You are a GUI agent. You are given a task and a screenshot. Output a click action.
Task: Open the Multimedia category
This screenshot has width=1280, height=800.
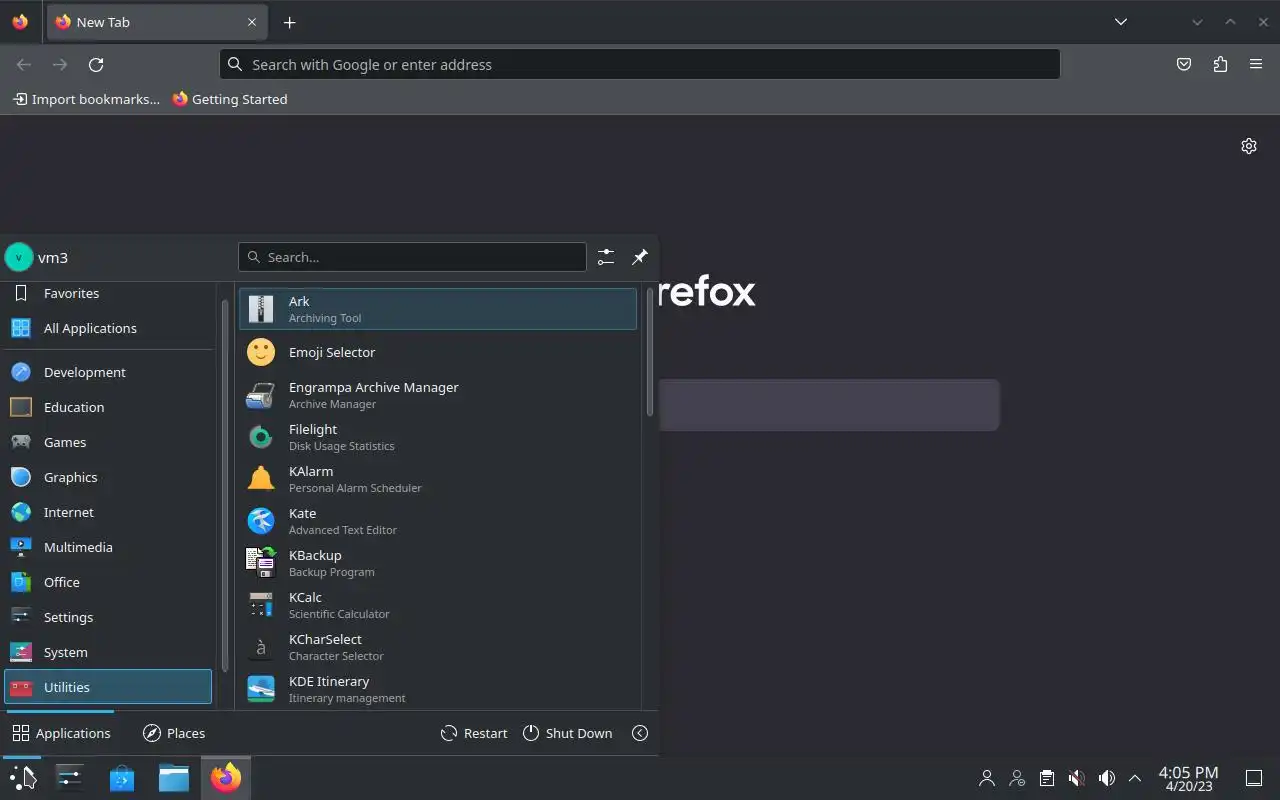tap(108, 547)
